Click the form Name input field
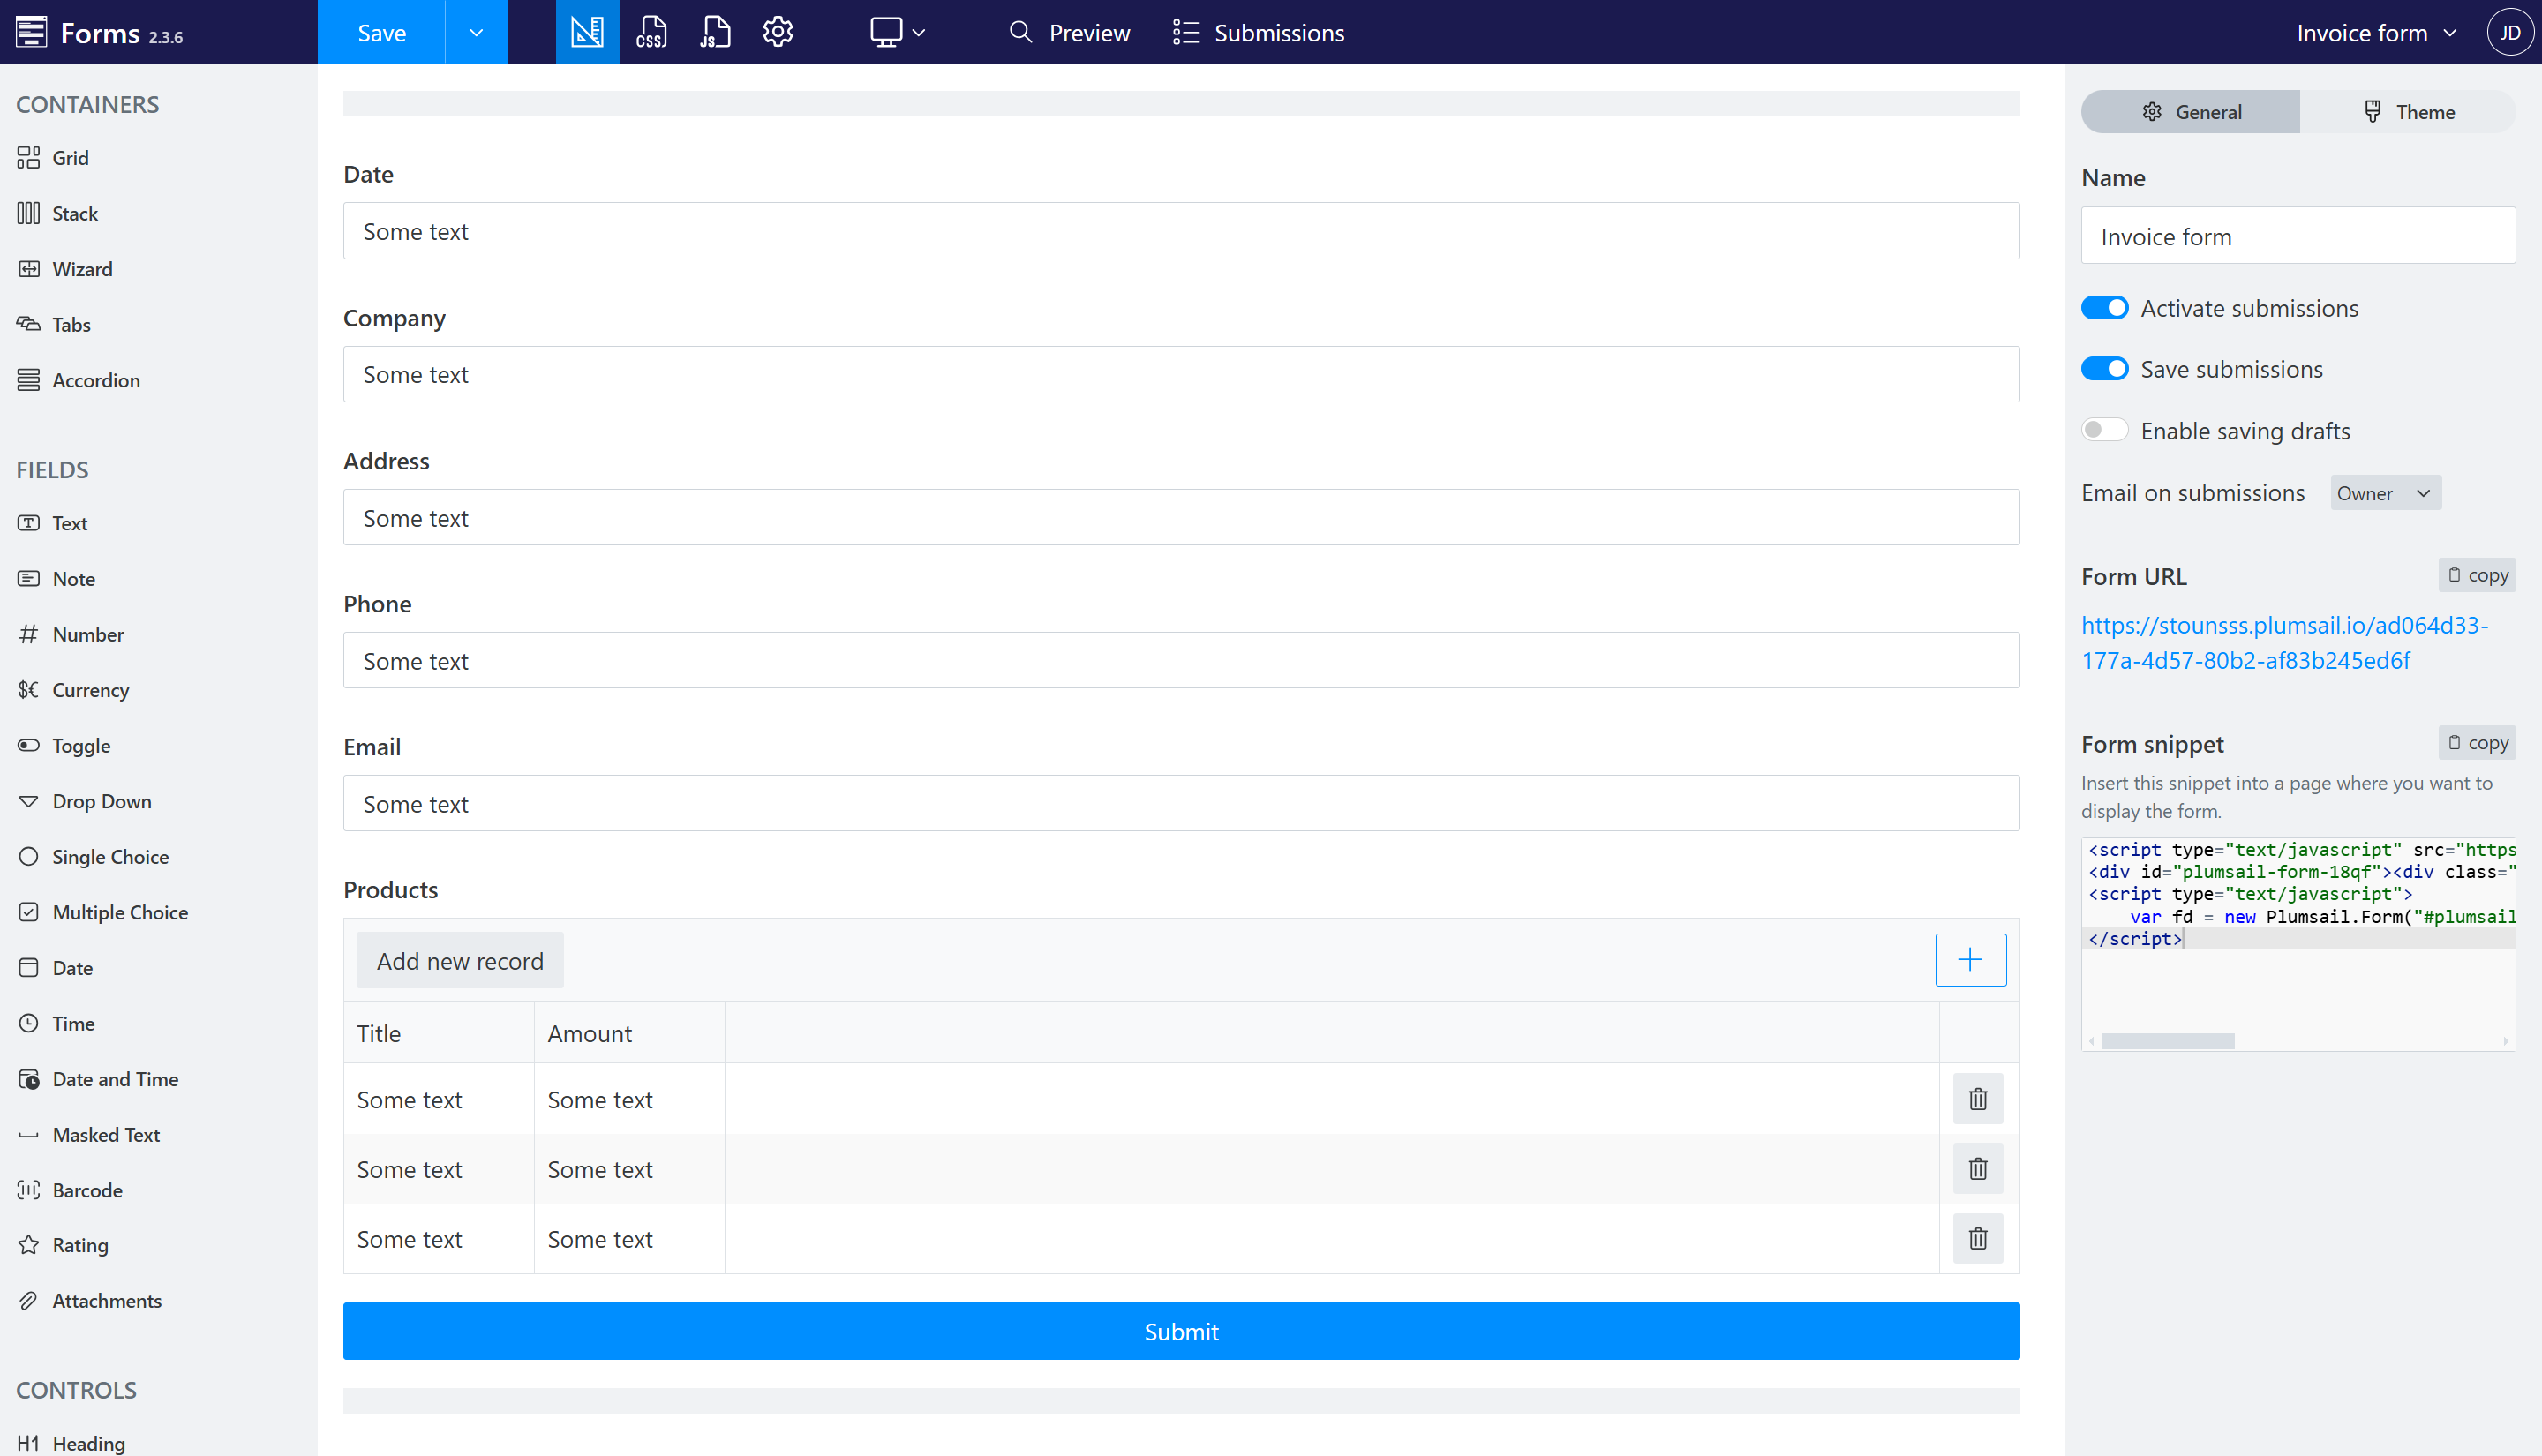The height and width of the screenshot is (1456, 2542). point(2298,236)
